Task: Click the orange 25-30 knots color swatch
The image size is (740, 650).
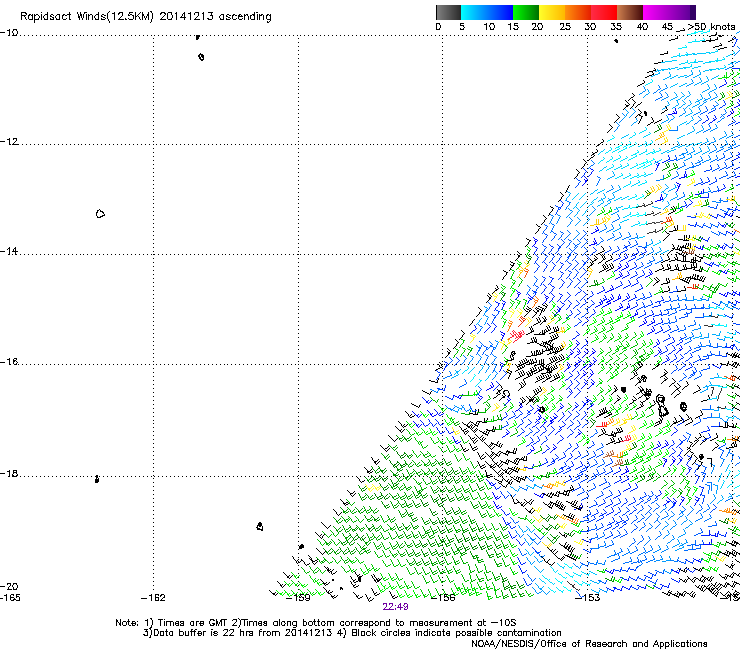Action: pyautogui.click(x=578, y=12)
